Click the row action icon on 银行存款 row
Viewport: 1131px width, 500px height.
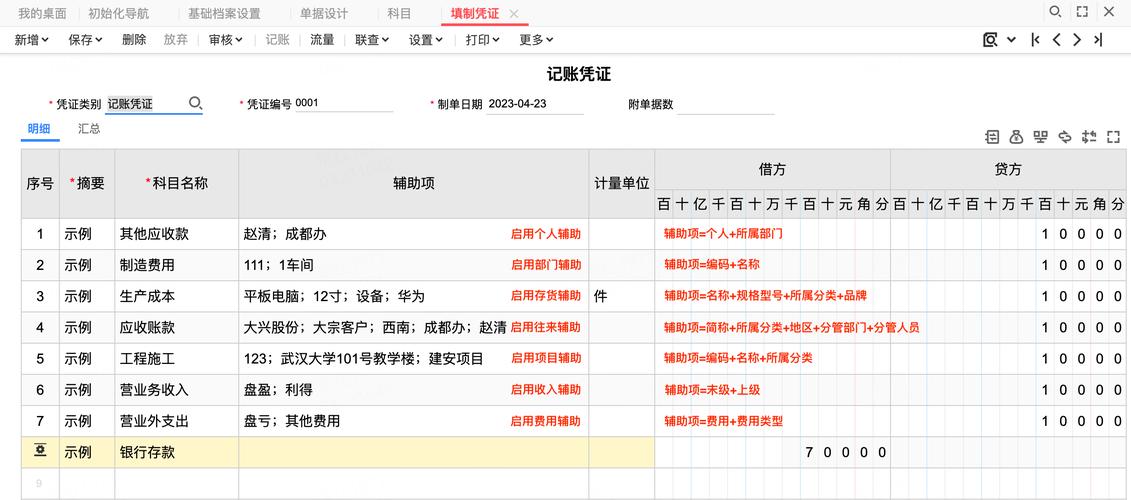point(40,451)
